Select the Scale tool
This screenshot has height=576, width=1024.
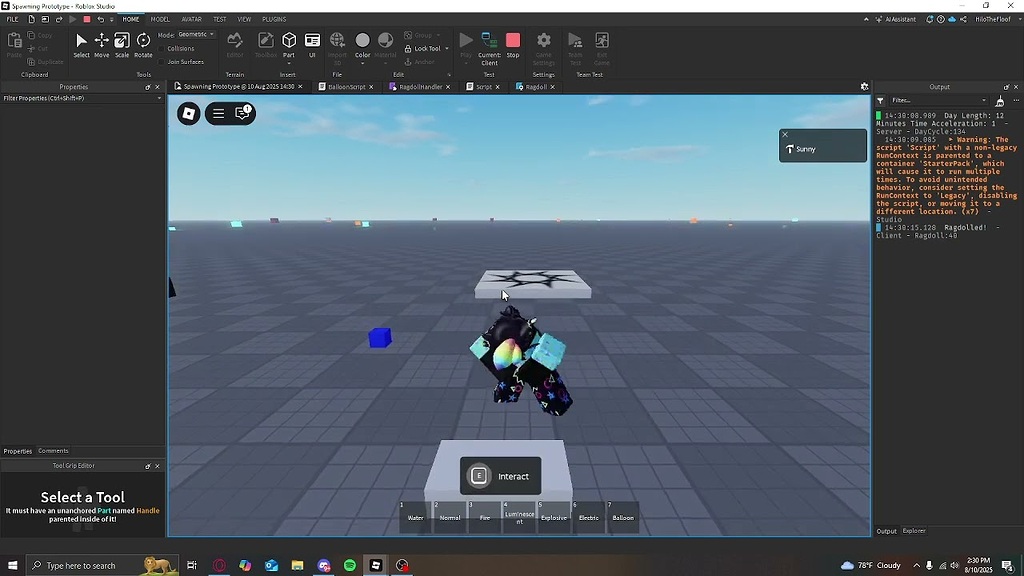(122, 42)
